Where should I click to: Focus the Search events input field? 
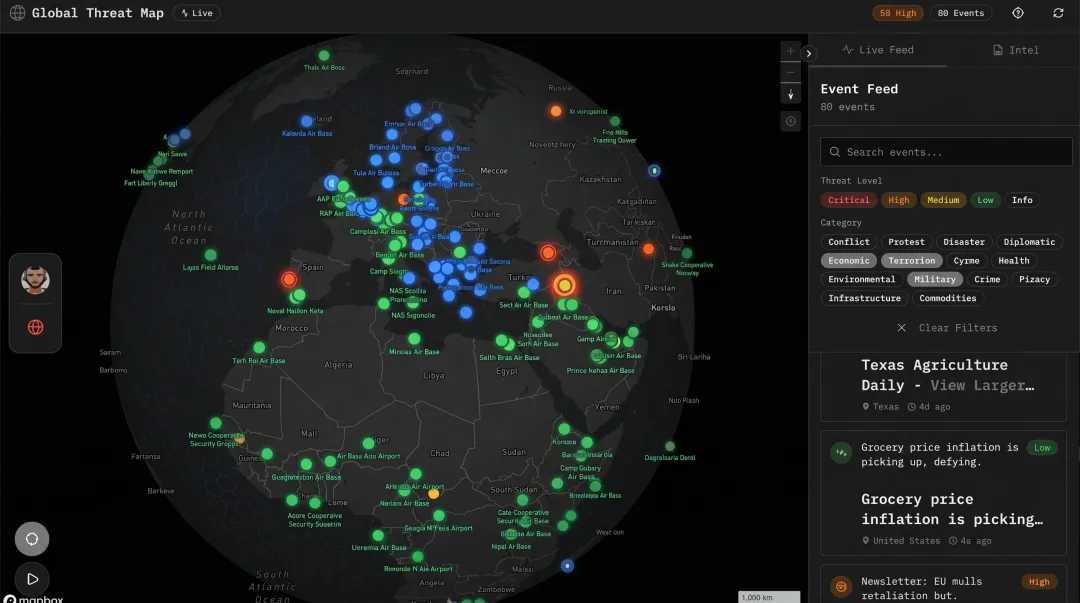pos(946,152)
